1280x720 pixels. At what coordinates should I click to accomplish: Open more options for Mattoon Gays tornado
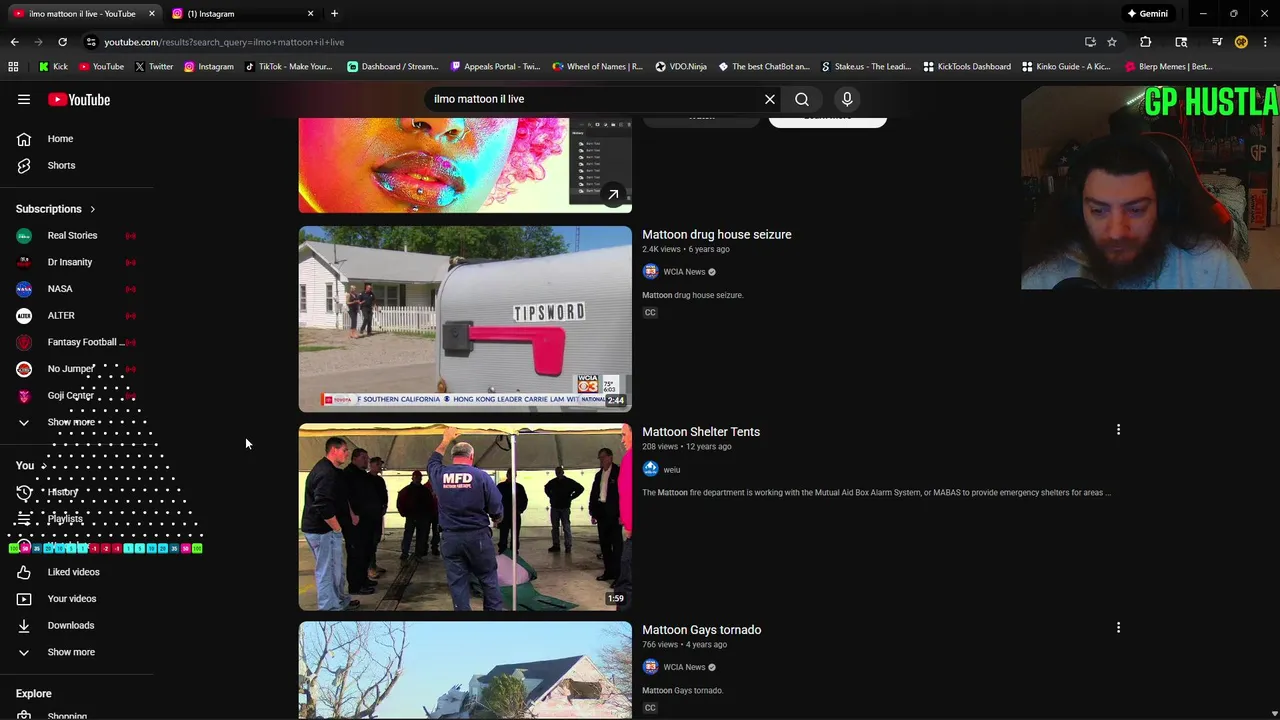pyautogui.click(x=1118, y=628)
